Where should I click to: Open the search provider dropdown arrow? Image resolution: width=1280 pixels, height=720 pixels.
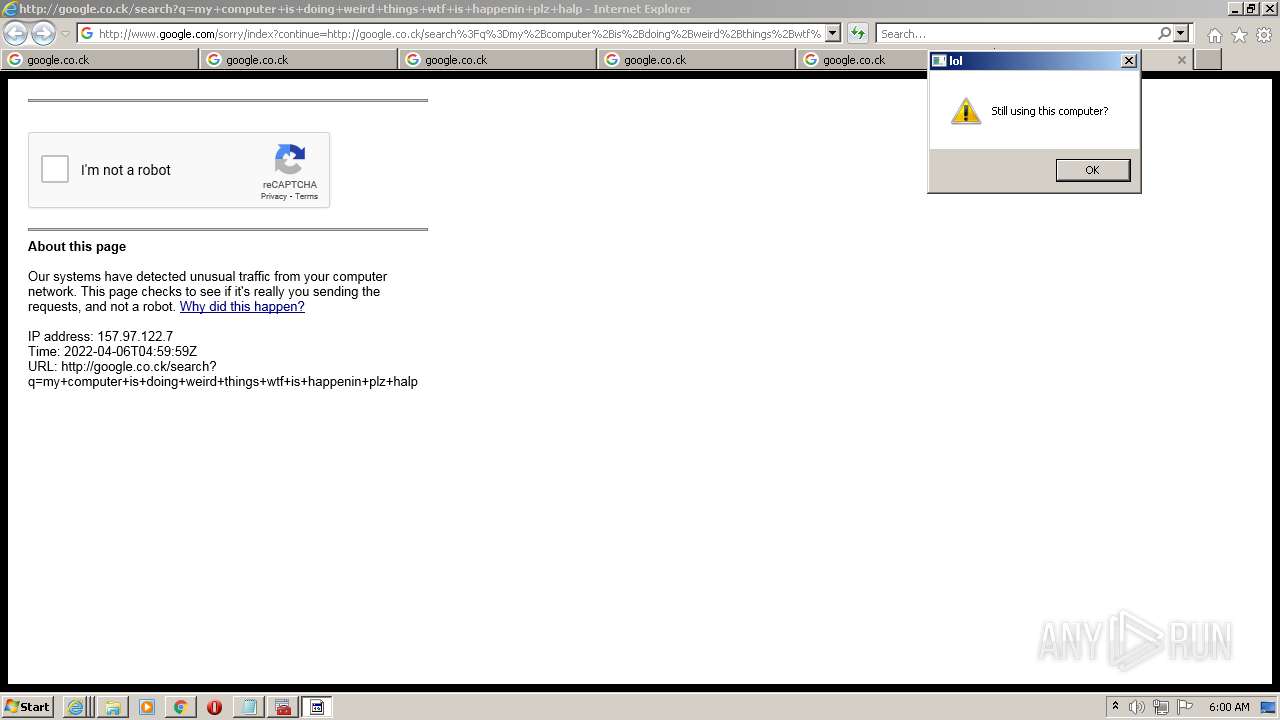1180,33
